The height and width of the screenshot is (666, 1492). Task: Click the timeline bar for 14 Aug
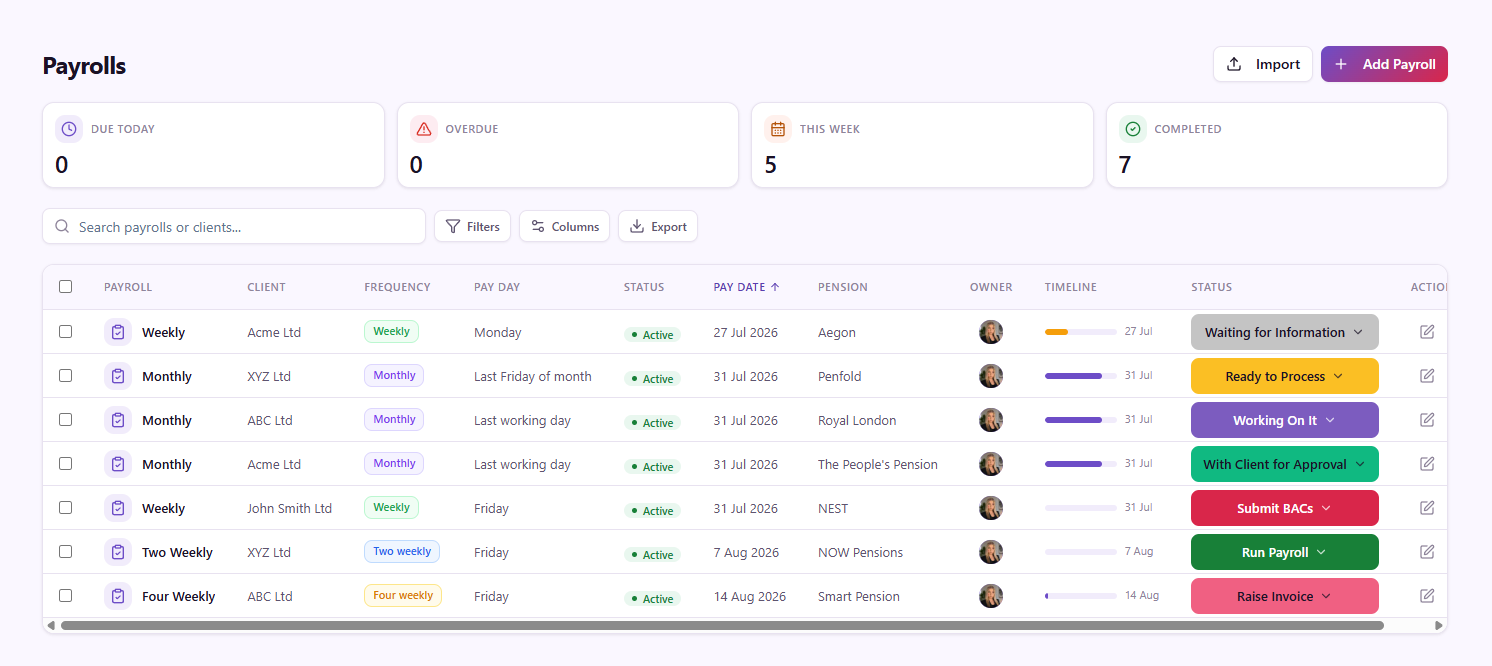tap(1081, 596)
